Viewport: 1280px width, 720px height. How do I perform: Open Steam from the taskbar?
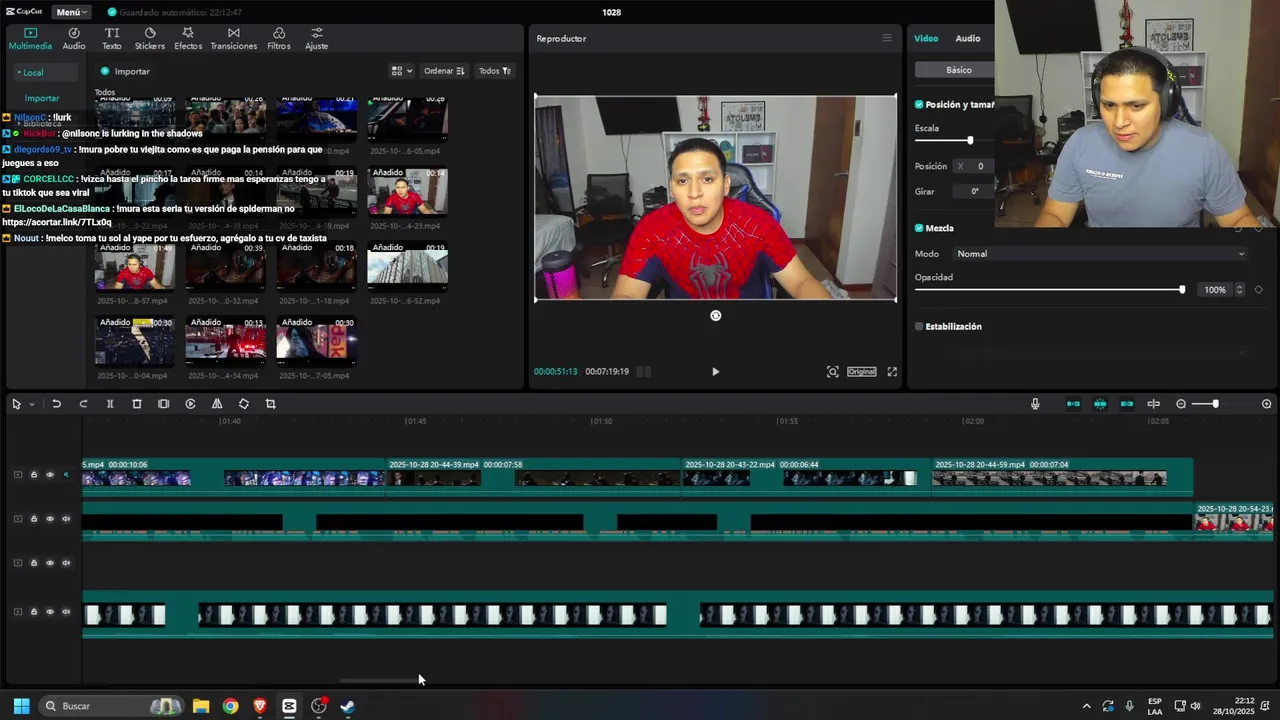click(347, 706)
